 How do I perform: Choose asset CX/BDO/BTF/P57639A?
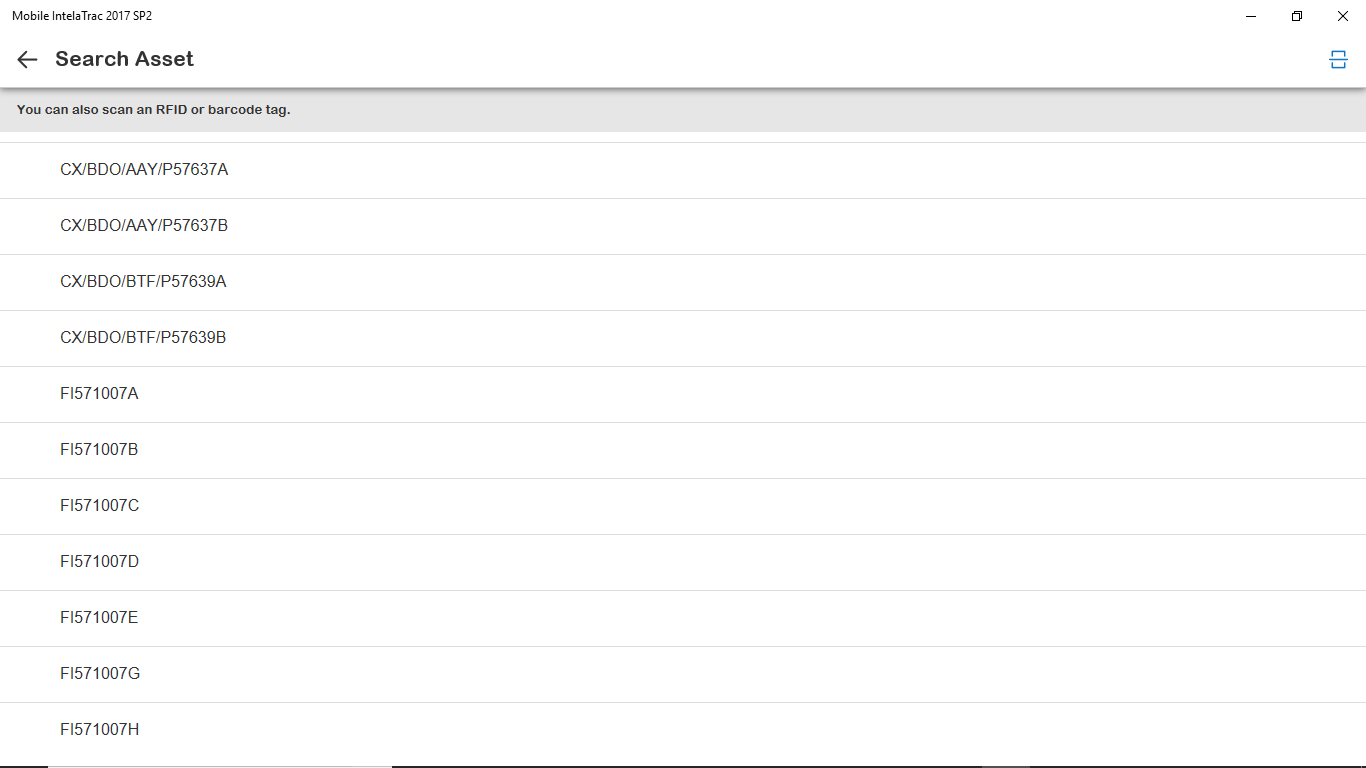[x=683, y=282]
